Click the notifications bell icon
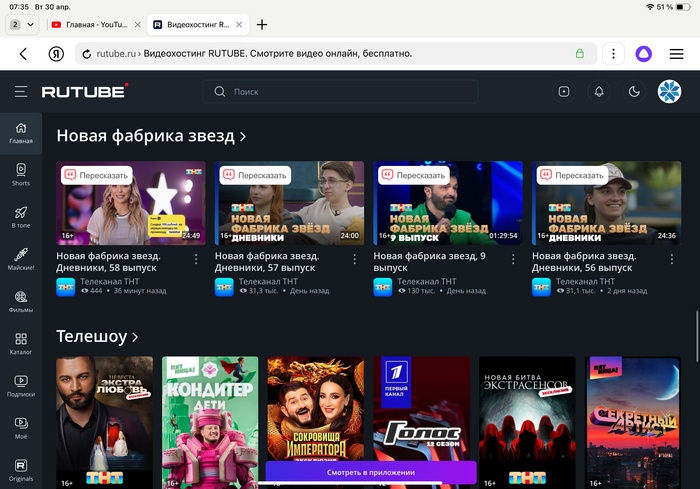 (x=599, y=92)
